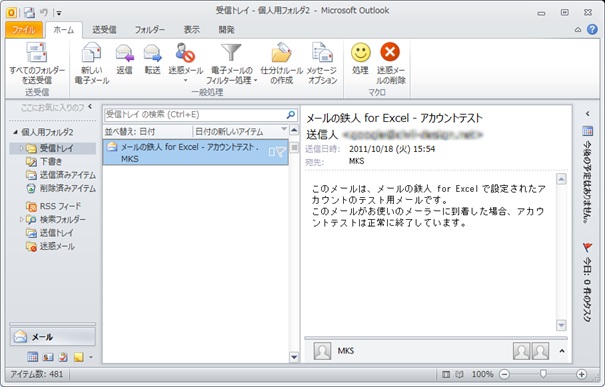Flag the メールの鉄人 message
605x387 pixels.
(281, 152)
